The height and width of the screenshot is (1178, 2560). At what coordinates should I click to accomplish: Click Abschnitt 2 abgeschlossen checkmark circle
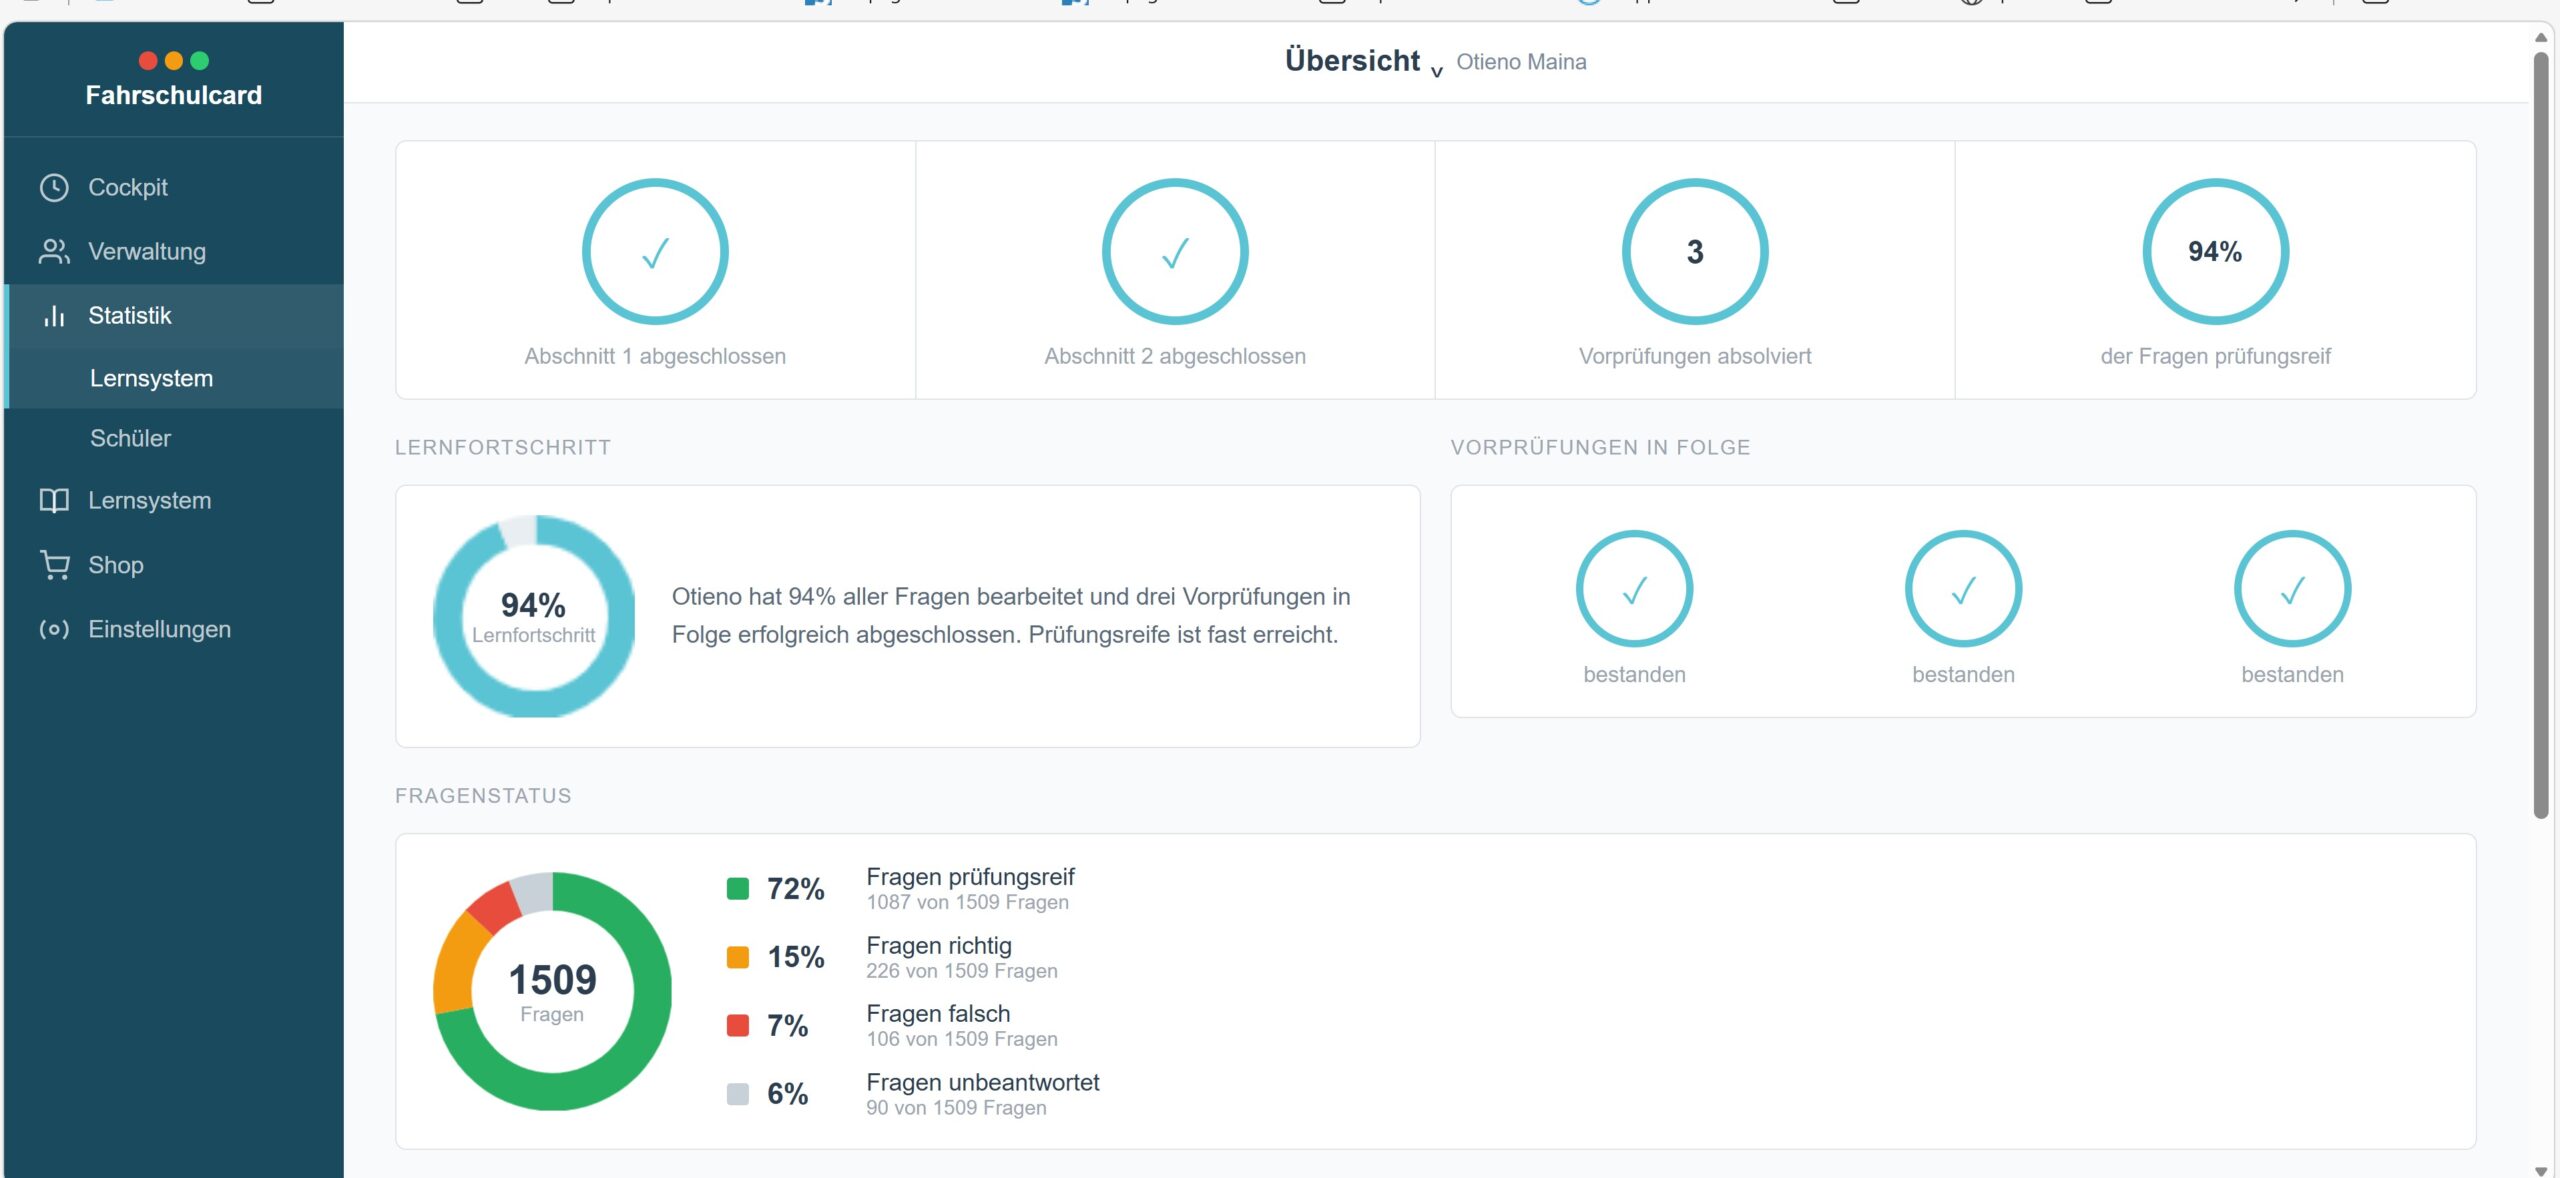tap(1175, 252)
